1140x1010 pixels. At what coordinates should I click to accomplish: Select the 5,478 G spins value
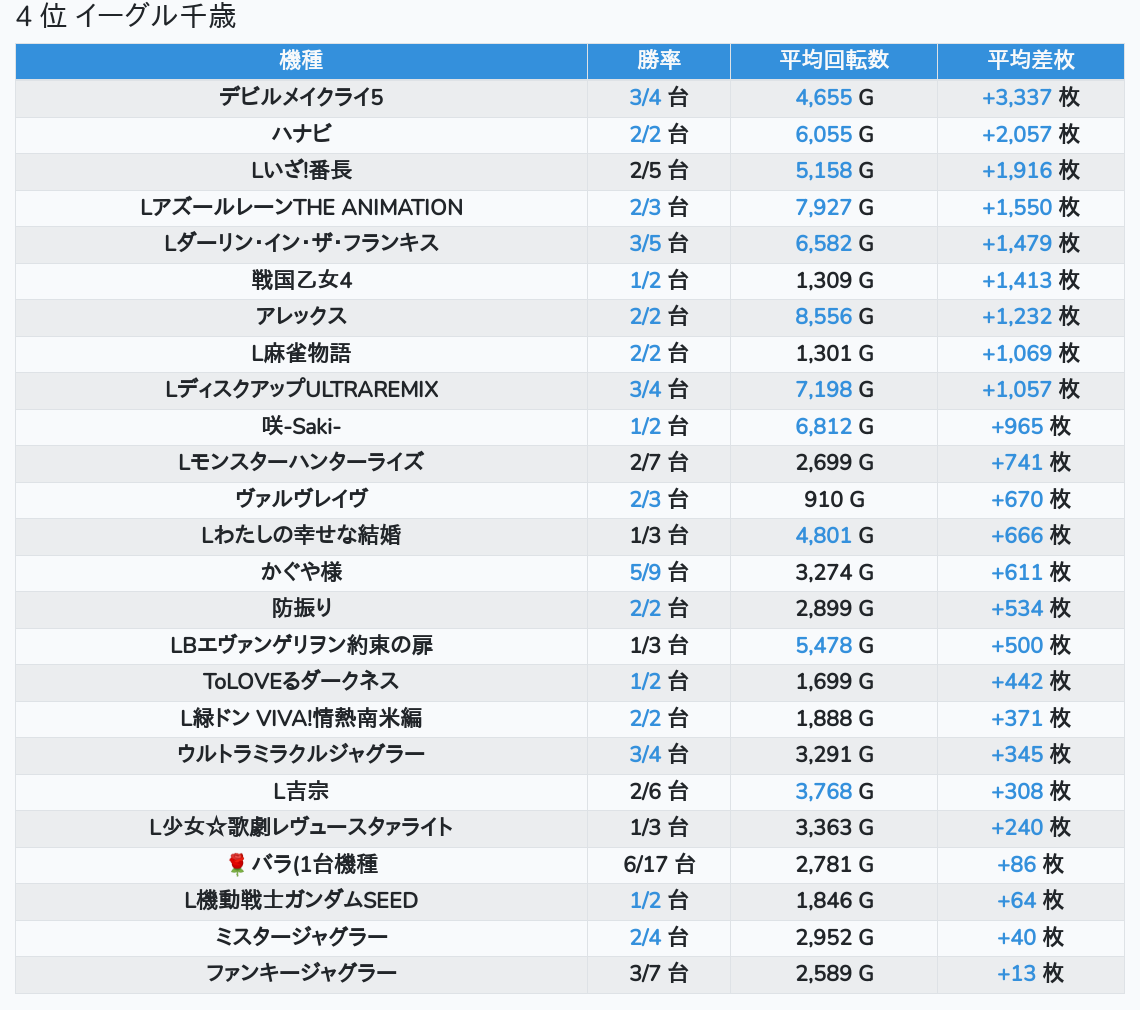click(x=834, y=645)
